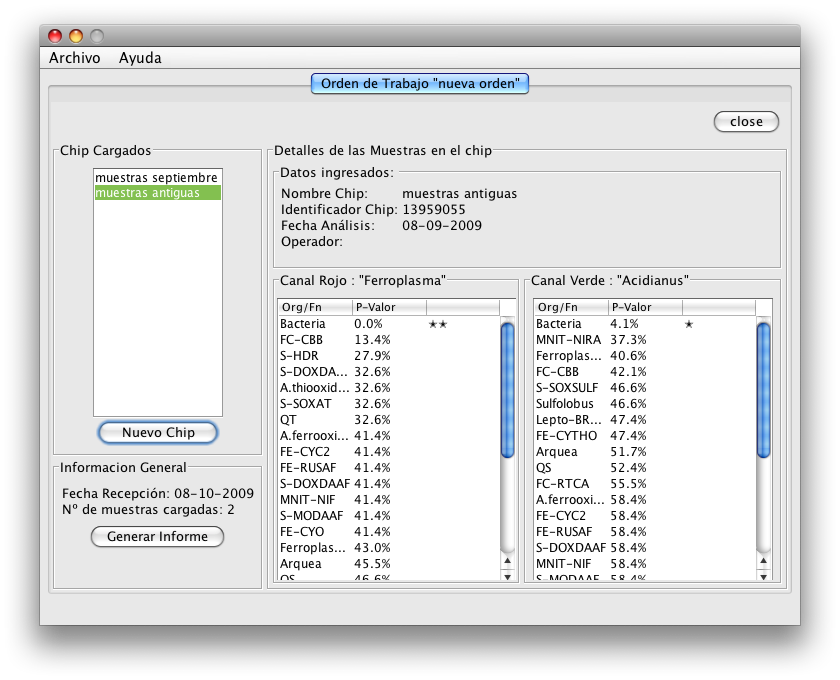Click the Canal Rojo vertical scrollbar thumb
Screen dimensions: 840x680
pos(507,390)
